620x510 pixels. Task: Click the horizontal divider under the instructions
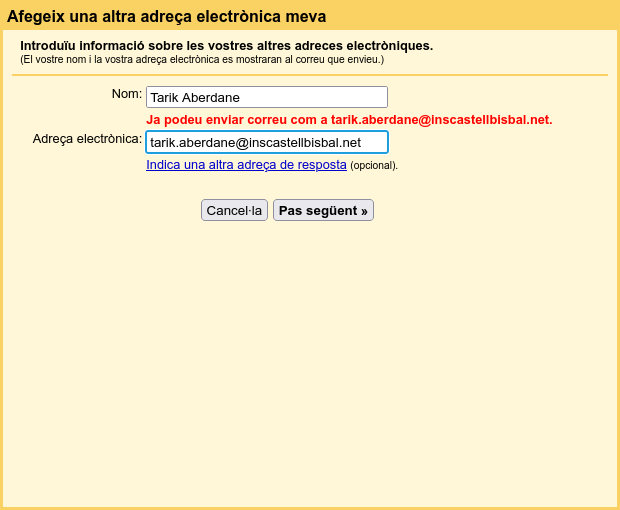[x=310, y=75]
